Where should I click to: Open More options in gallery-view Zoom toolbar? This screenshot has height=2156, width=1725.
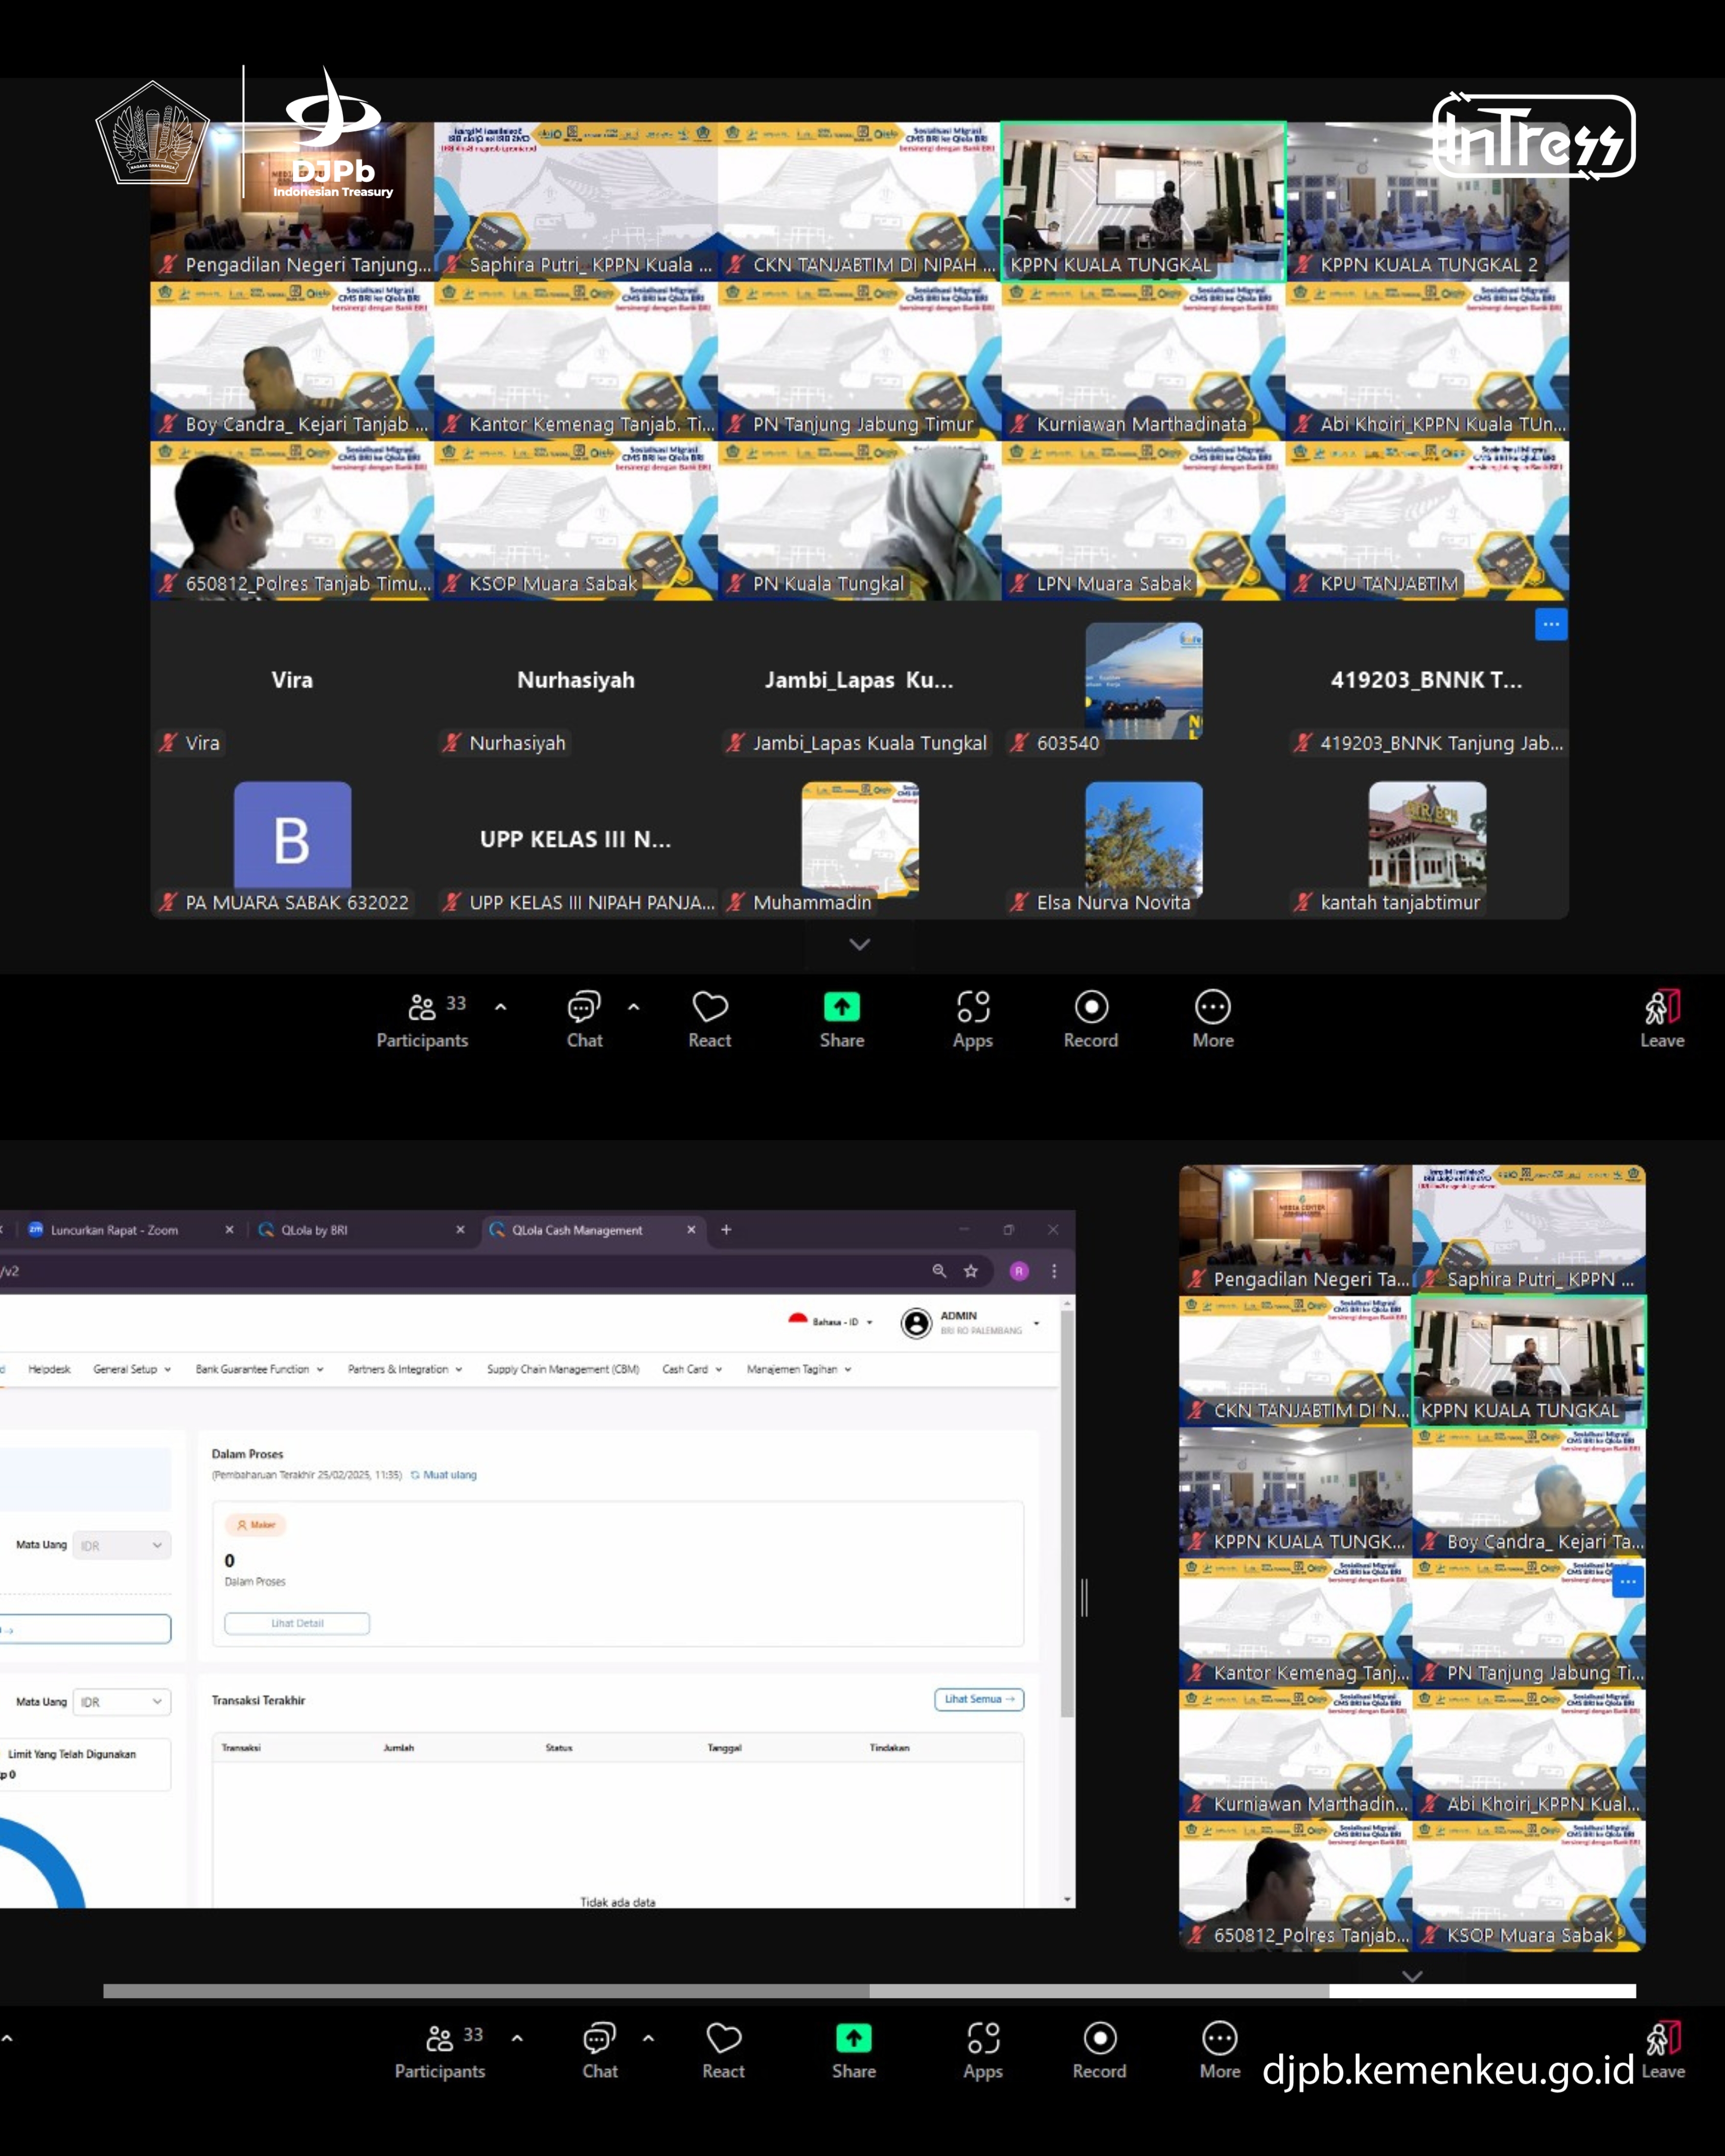click(x=1213, y=1019)
